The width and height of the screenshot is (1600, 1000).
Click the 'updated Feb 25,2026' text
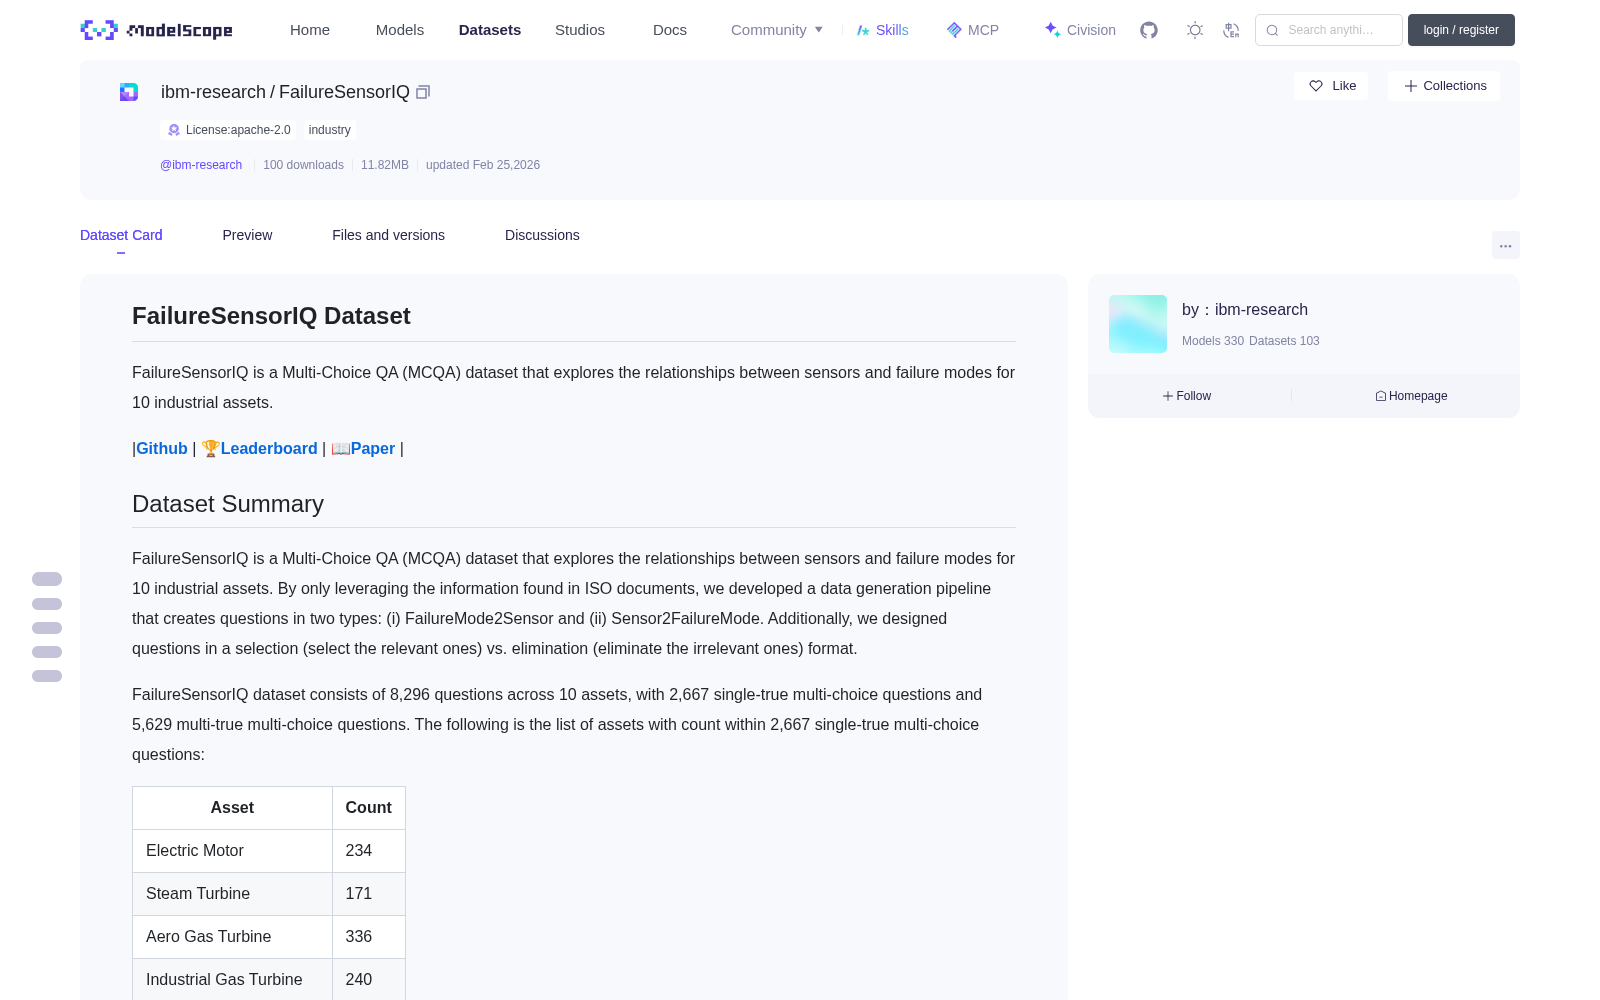(483, 165)
